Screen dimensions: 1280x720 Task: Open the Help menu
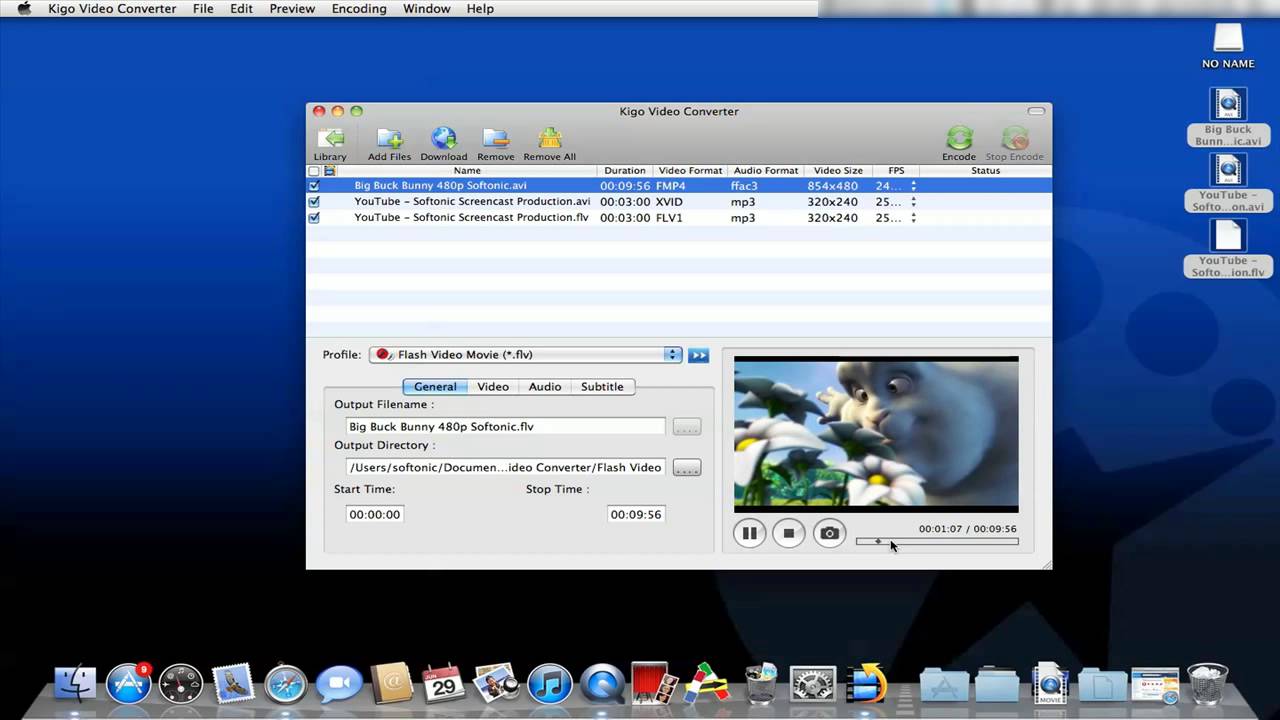point(480,9)
